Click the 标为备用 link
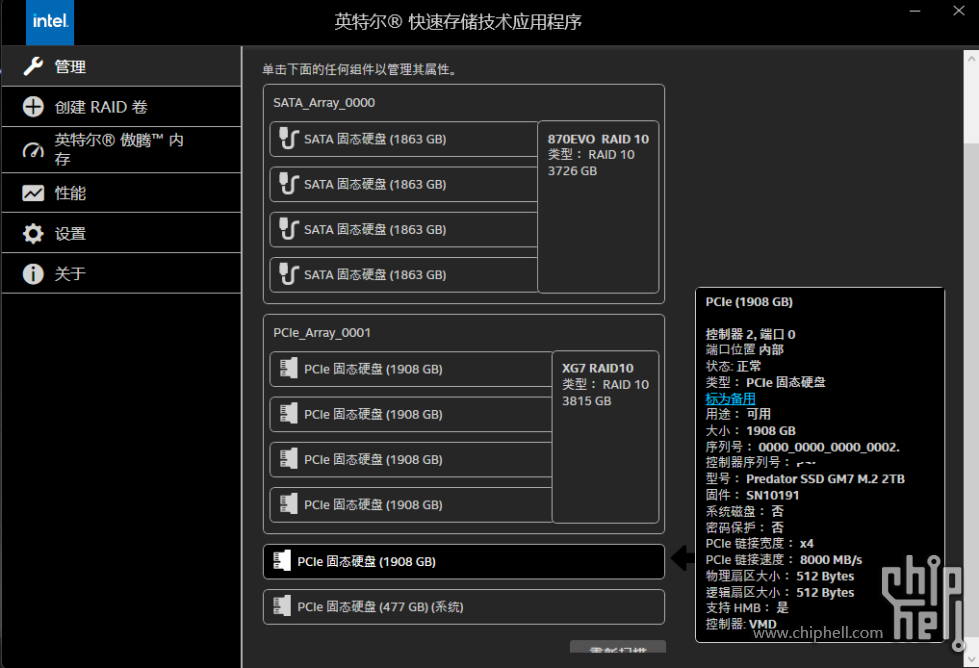 point(731,398)
